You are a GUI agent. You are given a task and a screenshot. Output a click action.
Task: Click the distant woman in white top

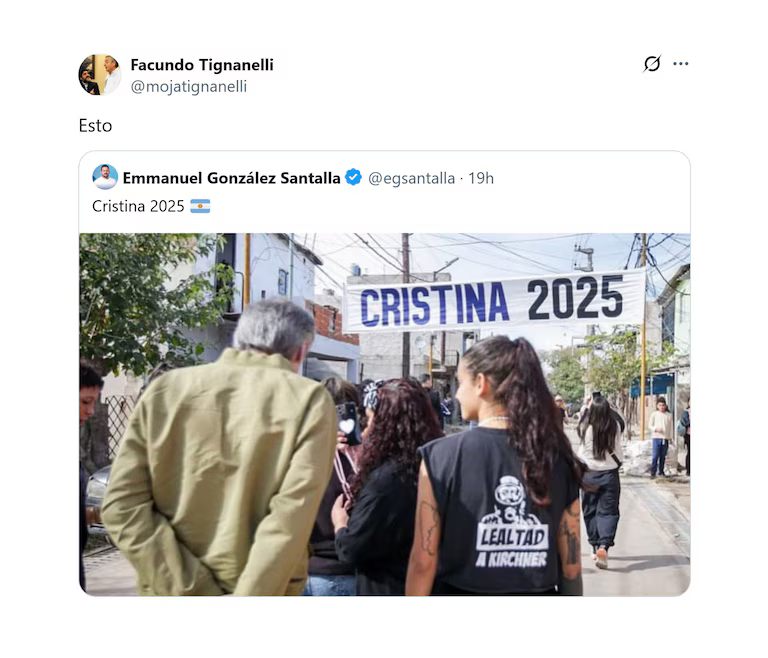pyautogui.click(x=660, y=432)
